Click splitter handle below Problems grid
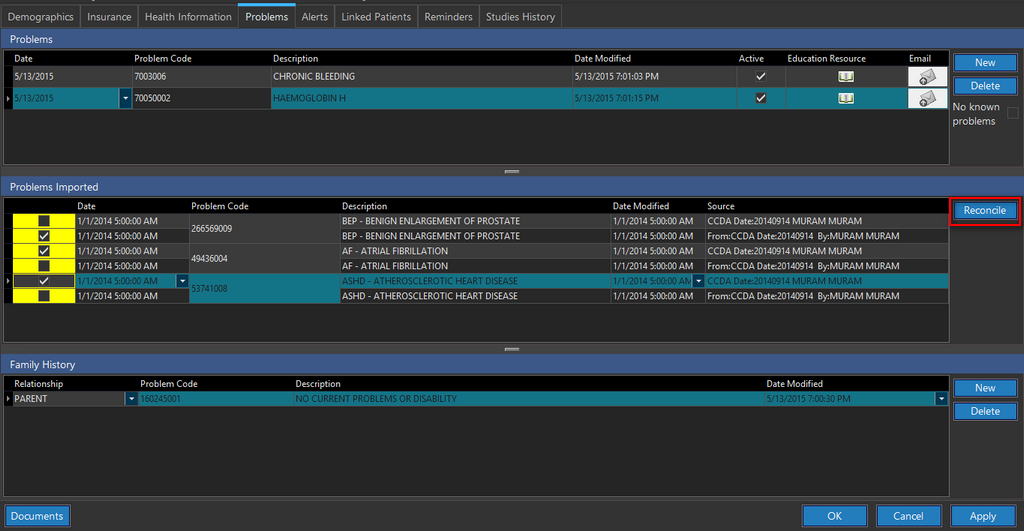Image resolution: width=1024 pixels, height=531 pixels. coord(512,172)
